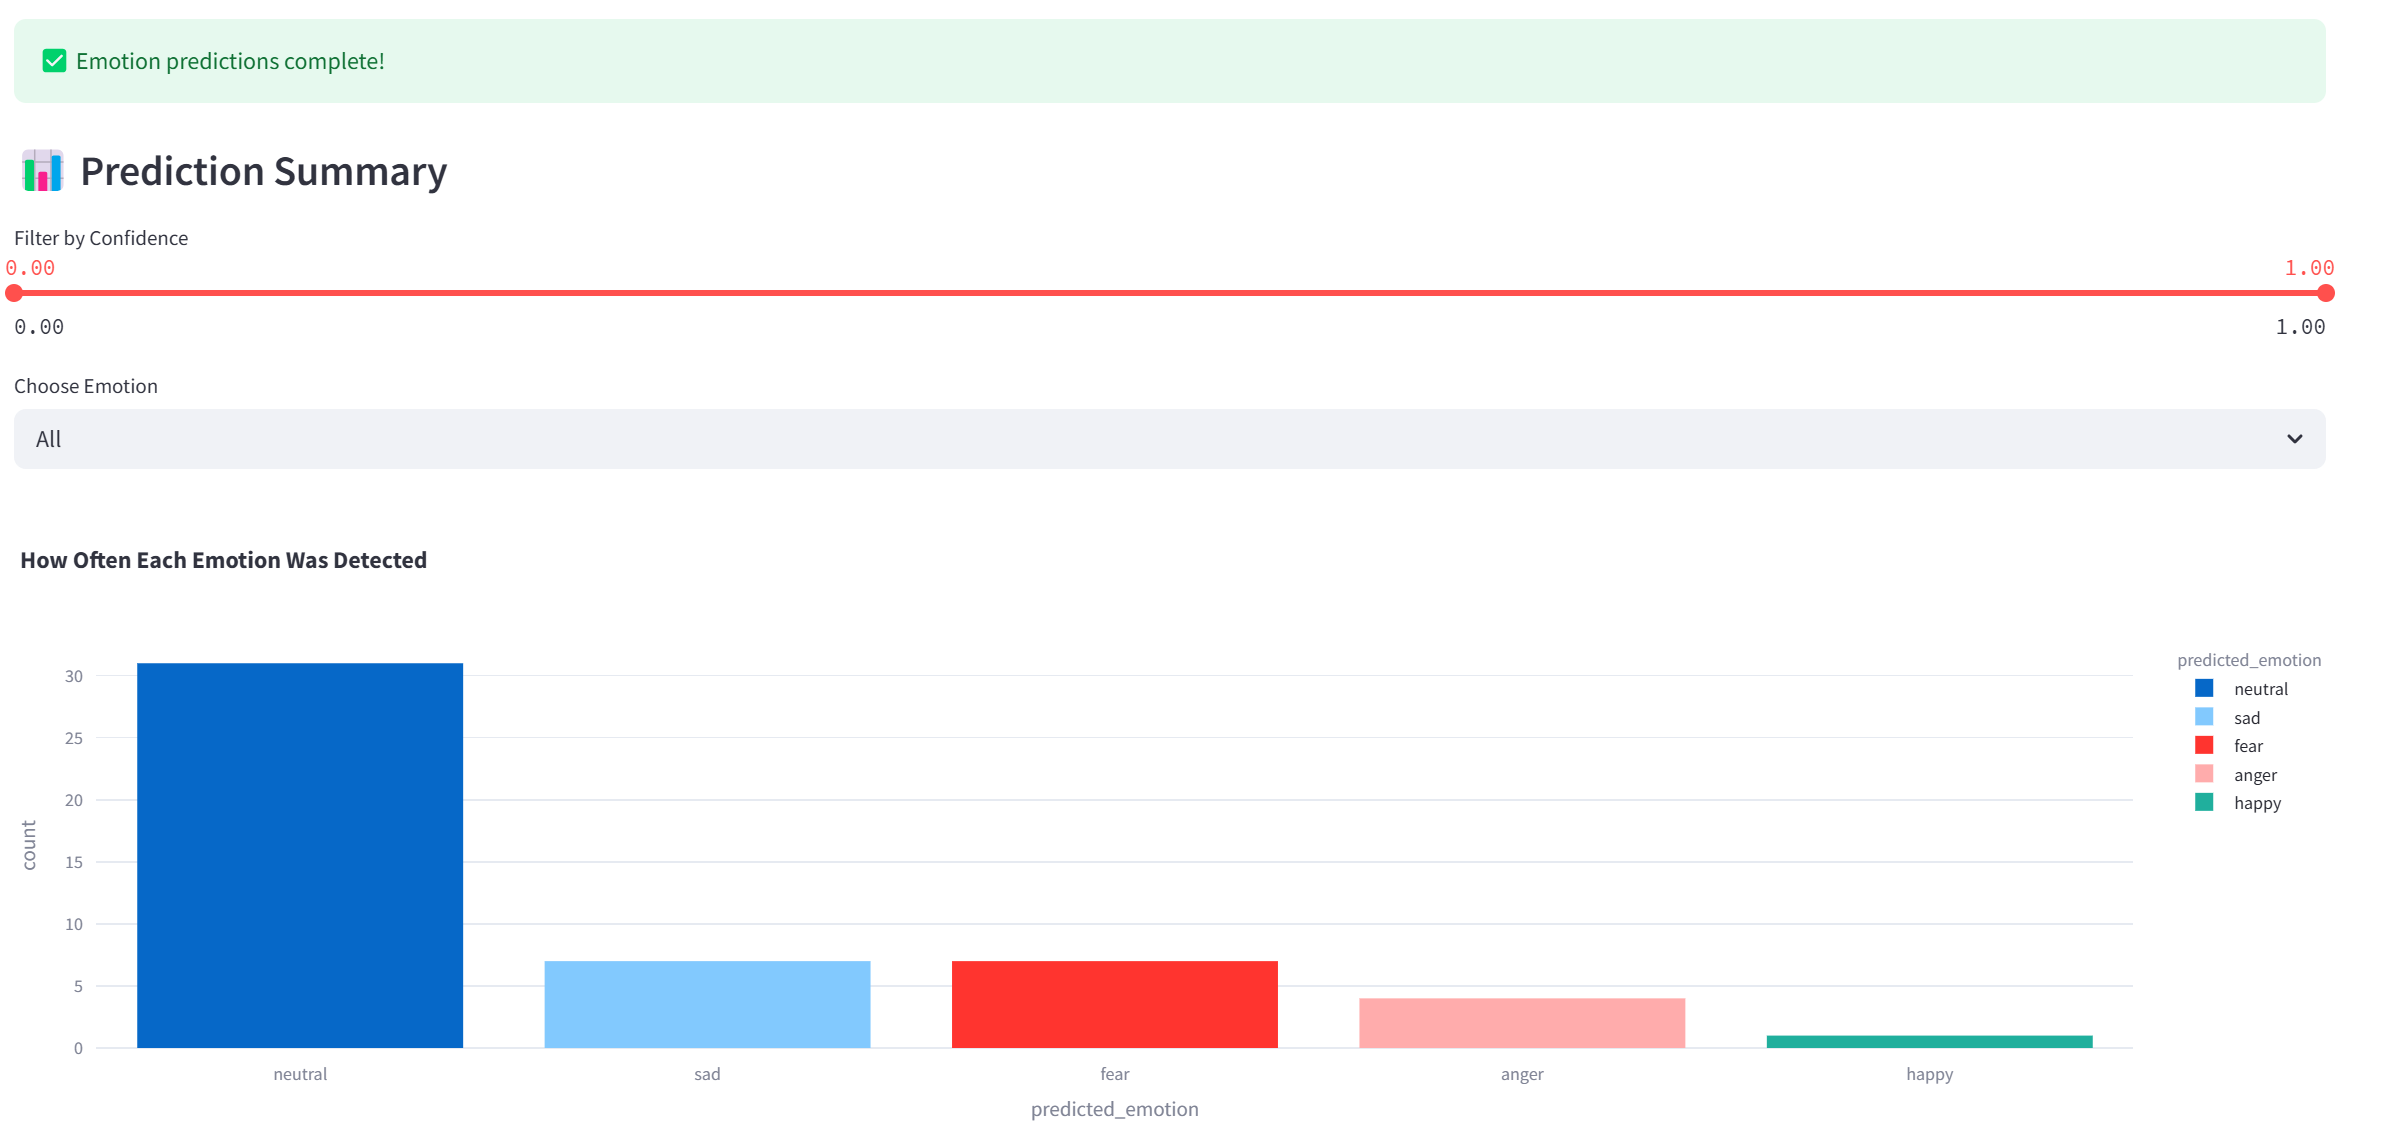This screenshot has width=2386, height=1142.
Task: Toggle anger series in chart legend
Action: pos(2254,775)
